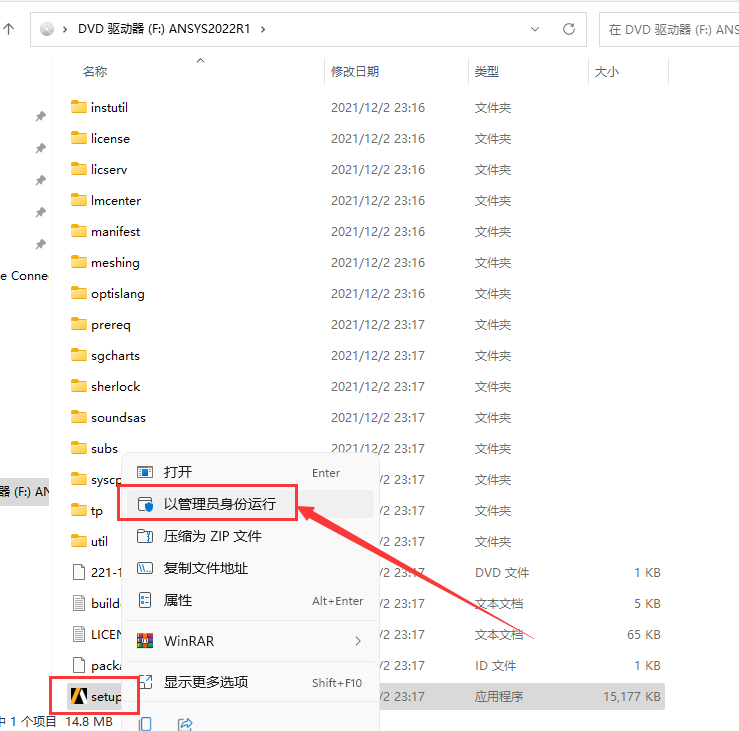This screenshot has height=731, width=739.
Task: Open the WinRAR submenu
Action: coord(250,641)
